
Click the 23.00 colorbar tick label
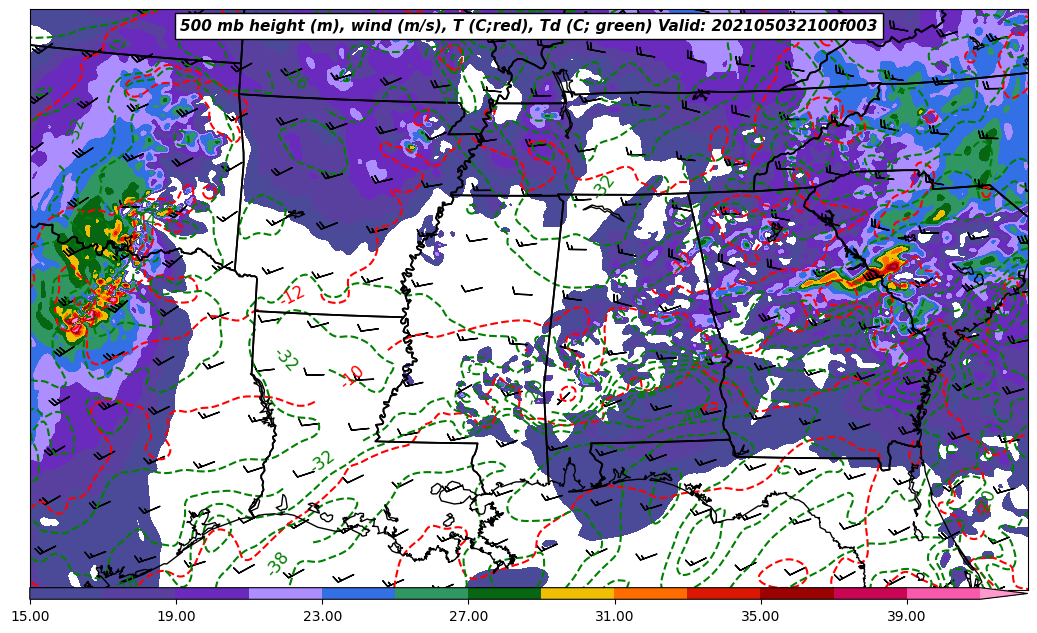coord(322,617)
